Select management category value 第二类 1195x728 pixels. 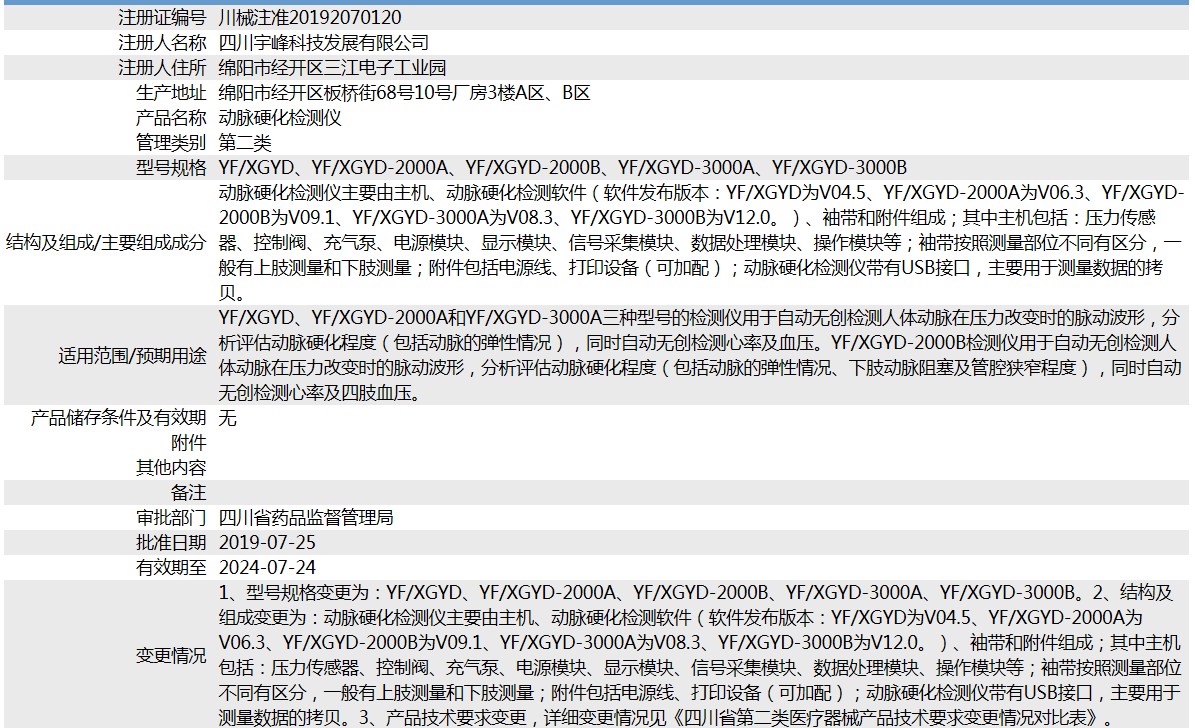point(245,143)
